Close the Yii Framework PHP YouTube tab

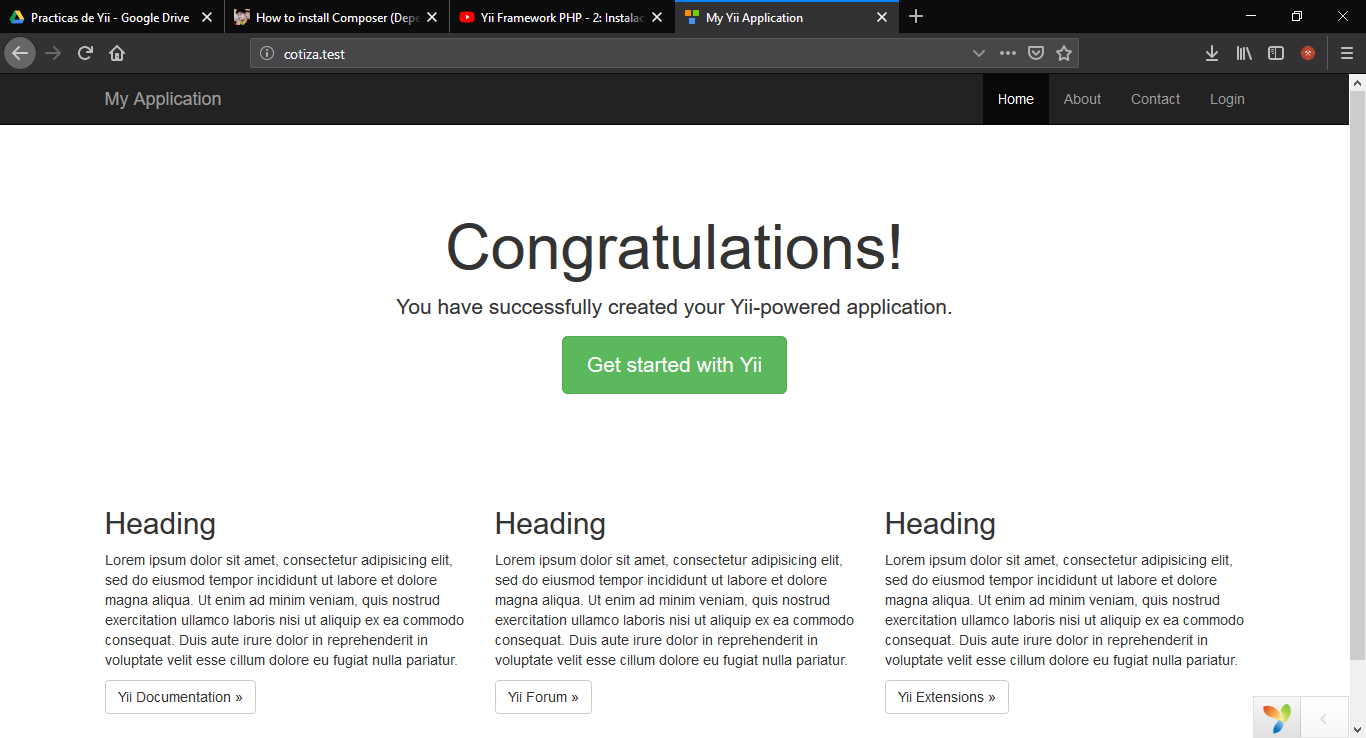pos(657,17)
